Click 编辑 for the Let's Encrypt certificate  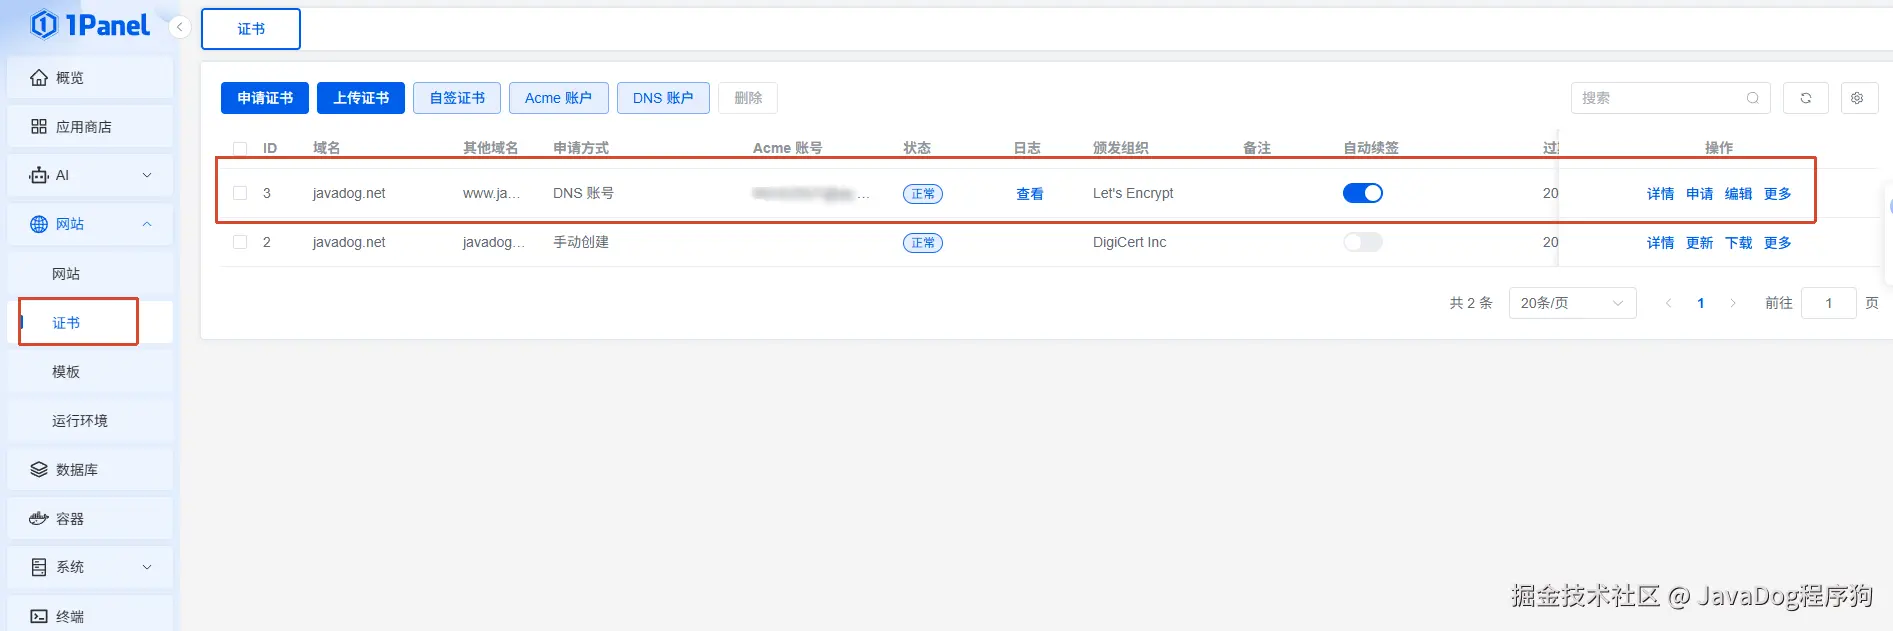point(1738,194)
